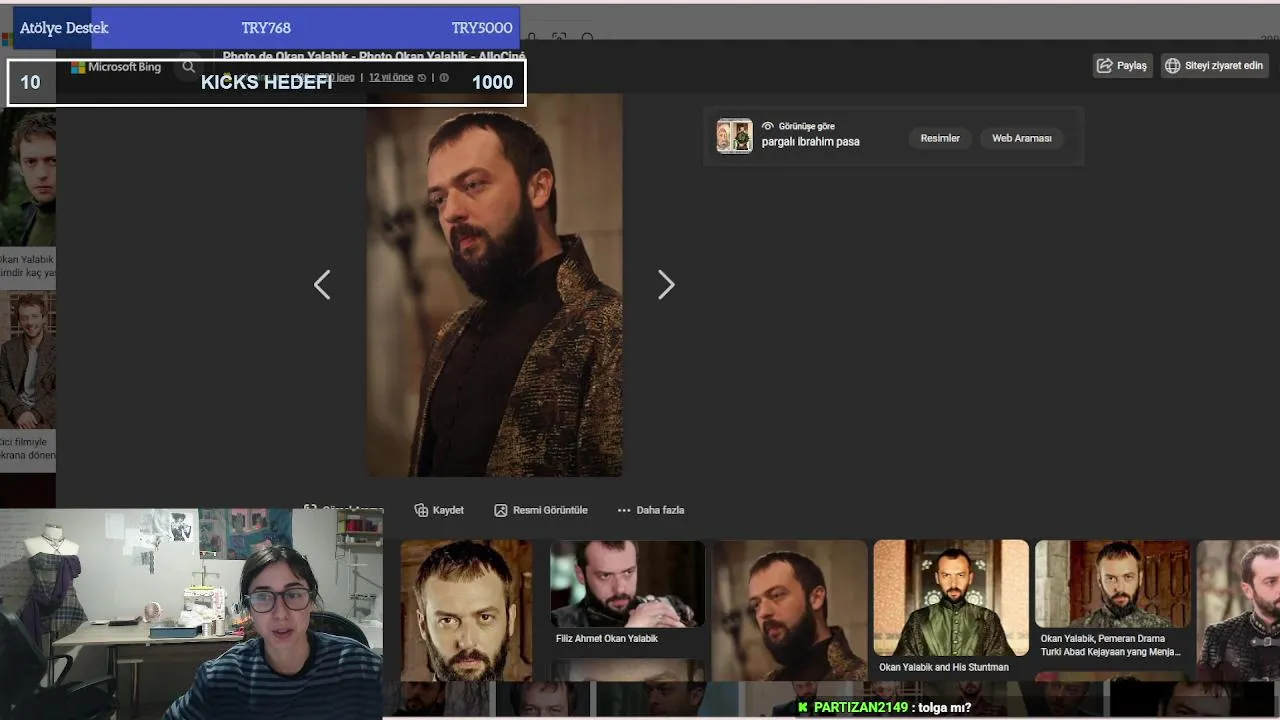Open the 'Pemeran Drama Turki' thumbnail image

1113,584
